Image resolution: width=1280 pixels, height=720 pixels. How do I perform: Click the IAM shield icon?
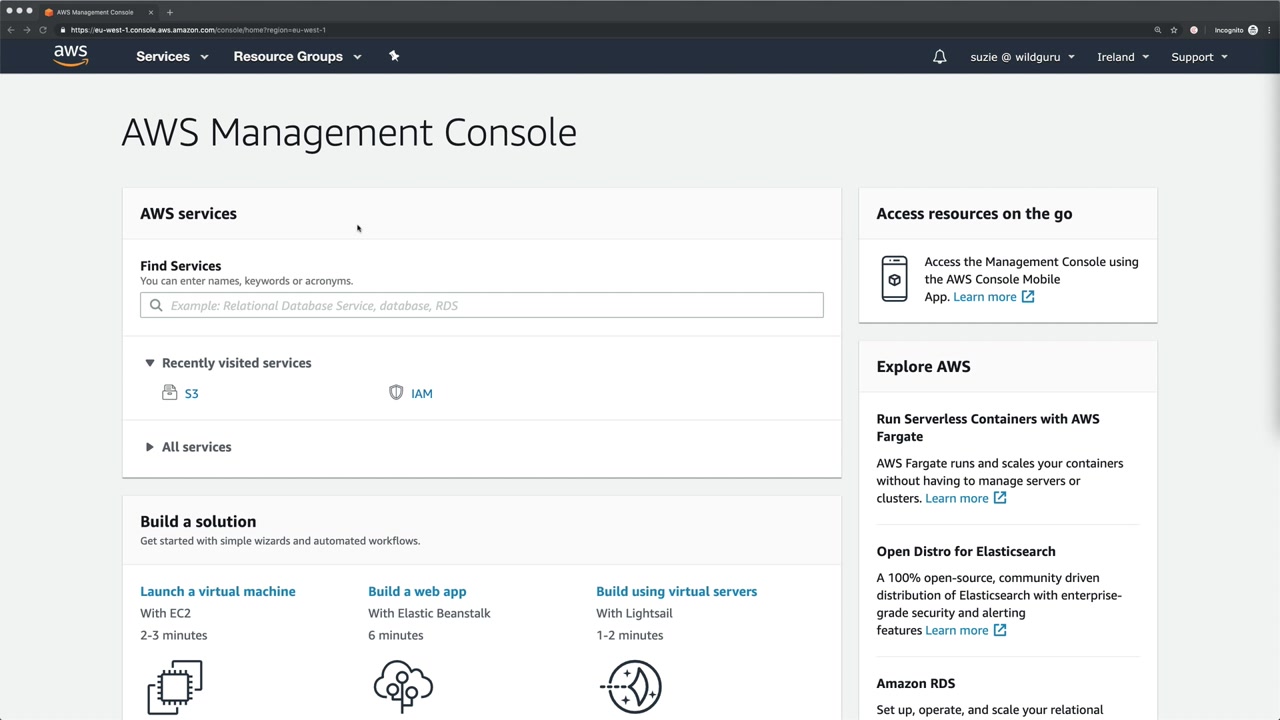pos(396,393)
